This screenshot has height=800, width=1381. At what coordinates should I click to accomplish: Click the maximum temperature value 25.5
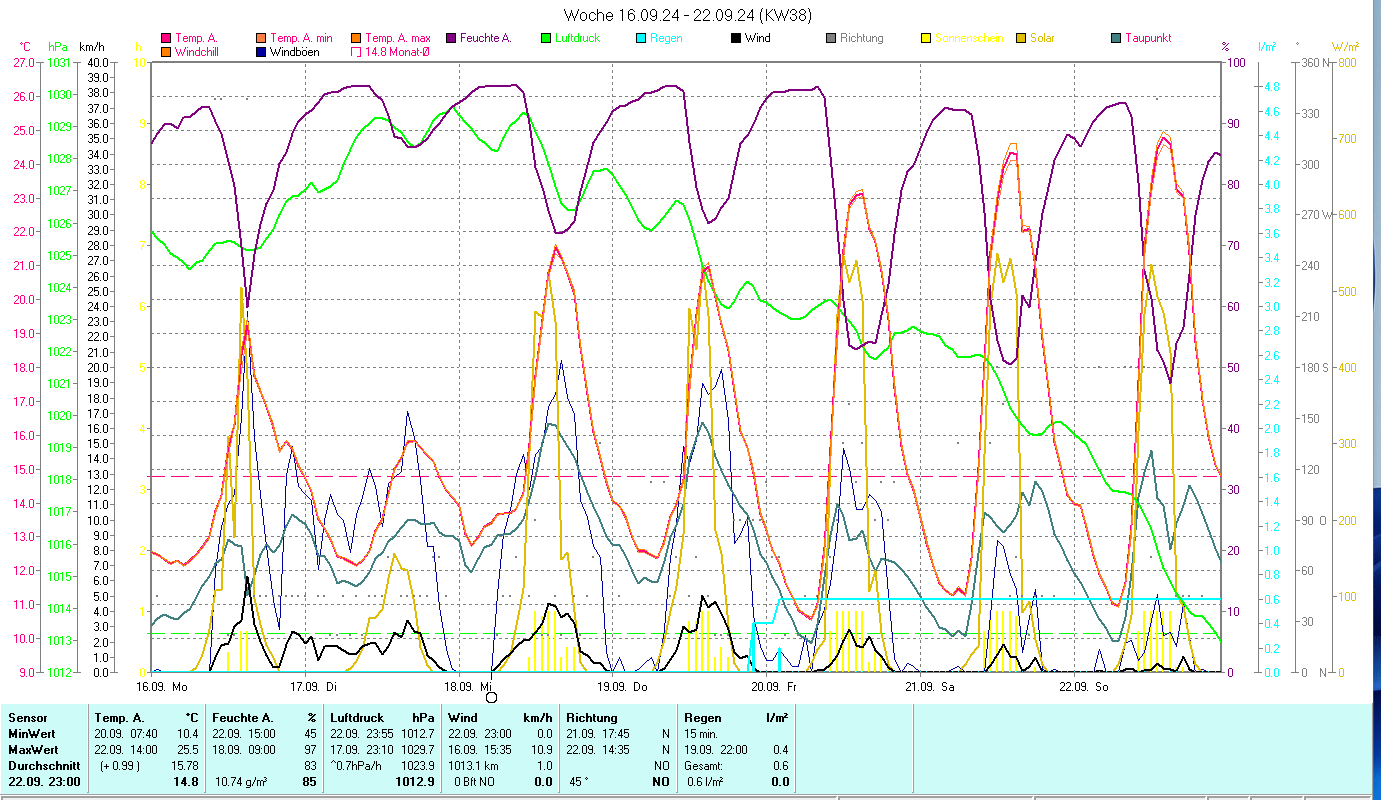pos(188,750)
